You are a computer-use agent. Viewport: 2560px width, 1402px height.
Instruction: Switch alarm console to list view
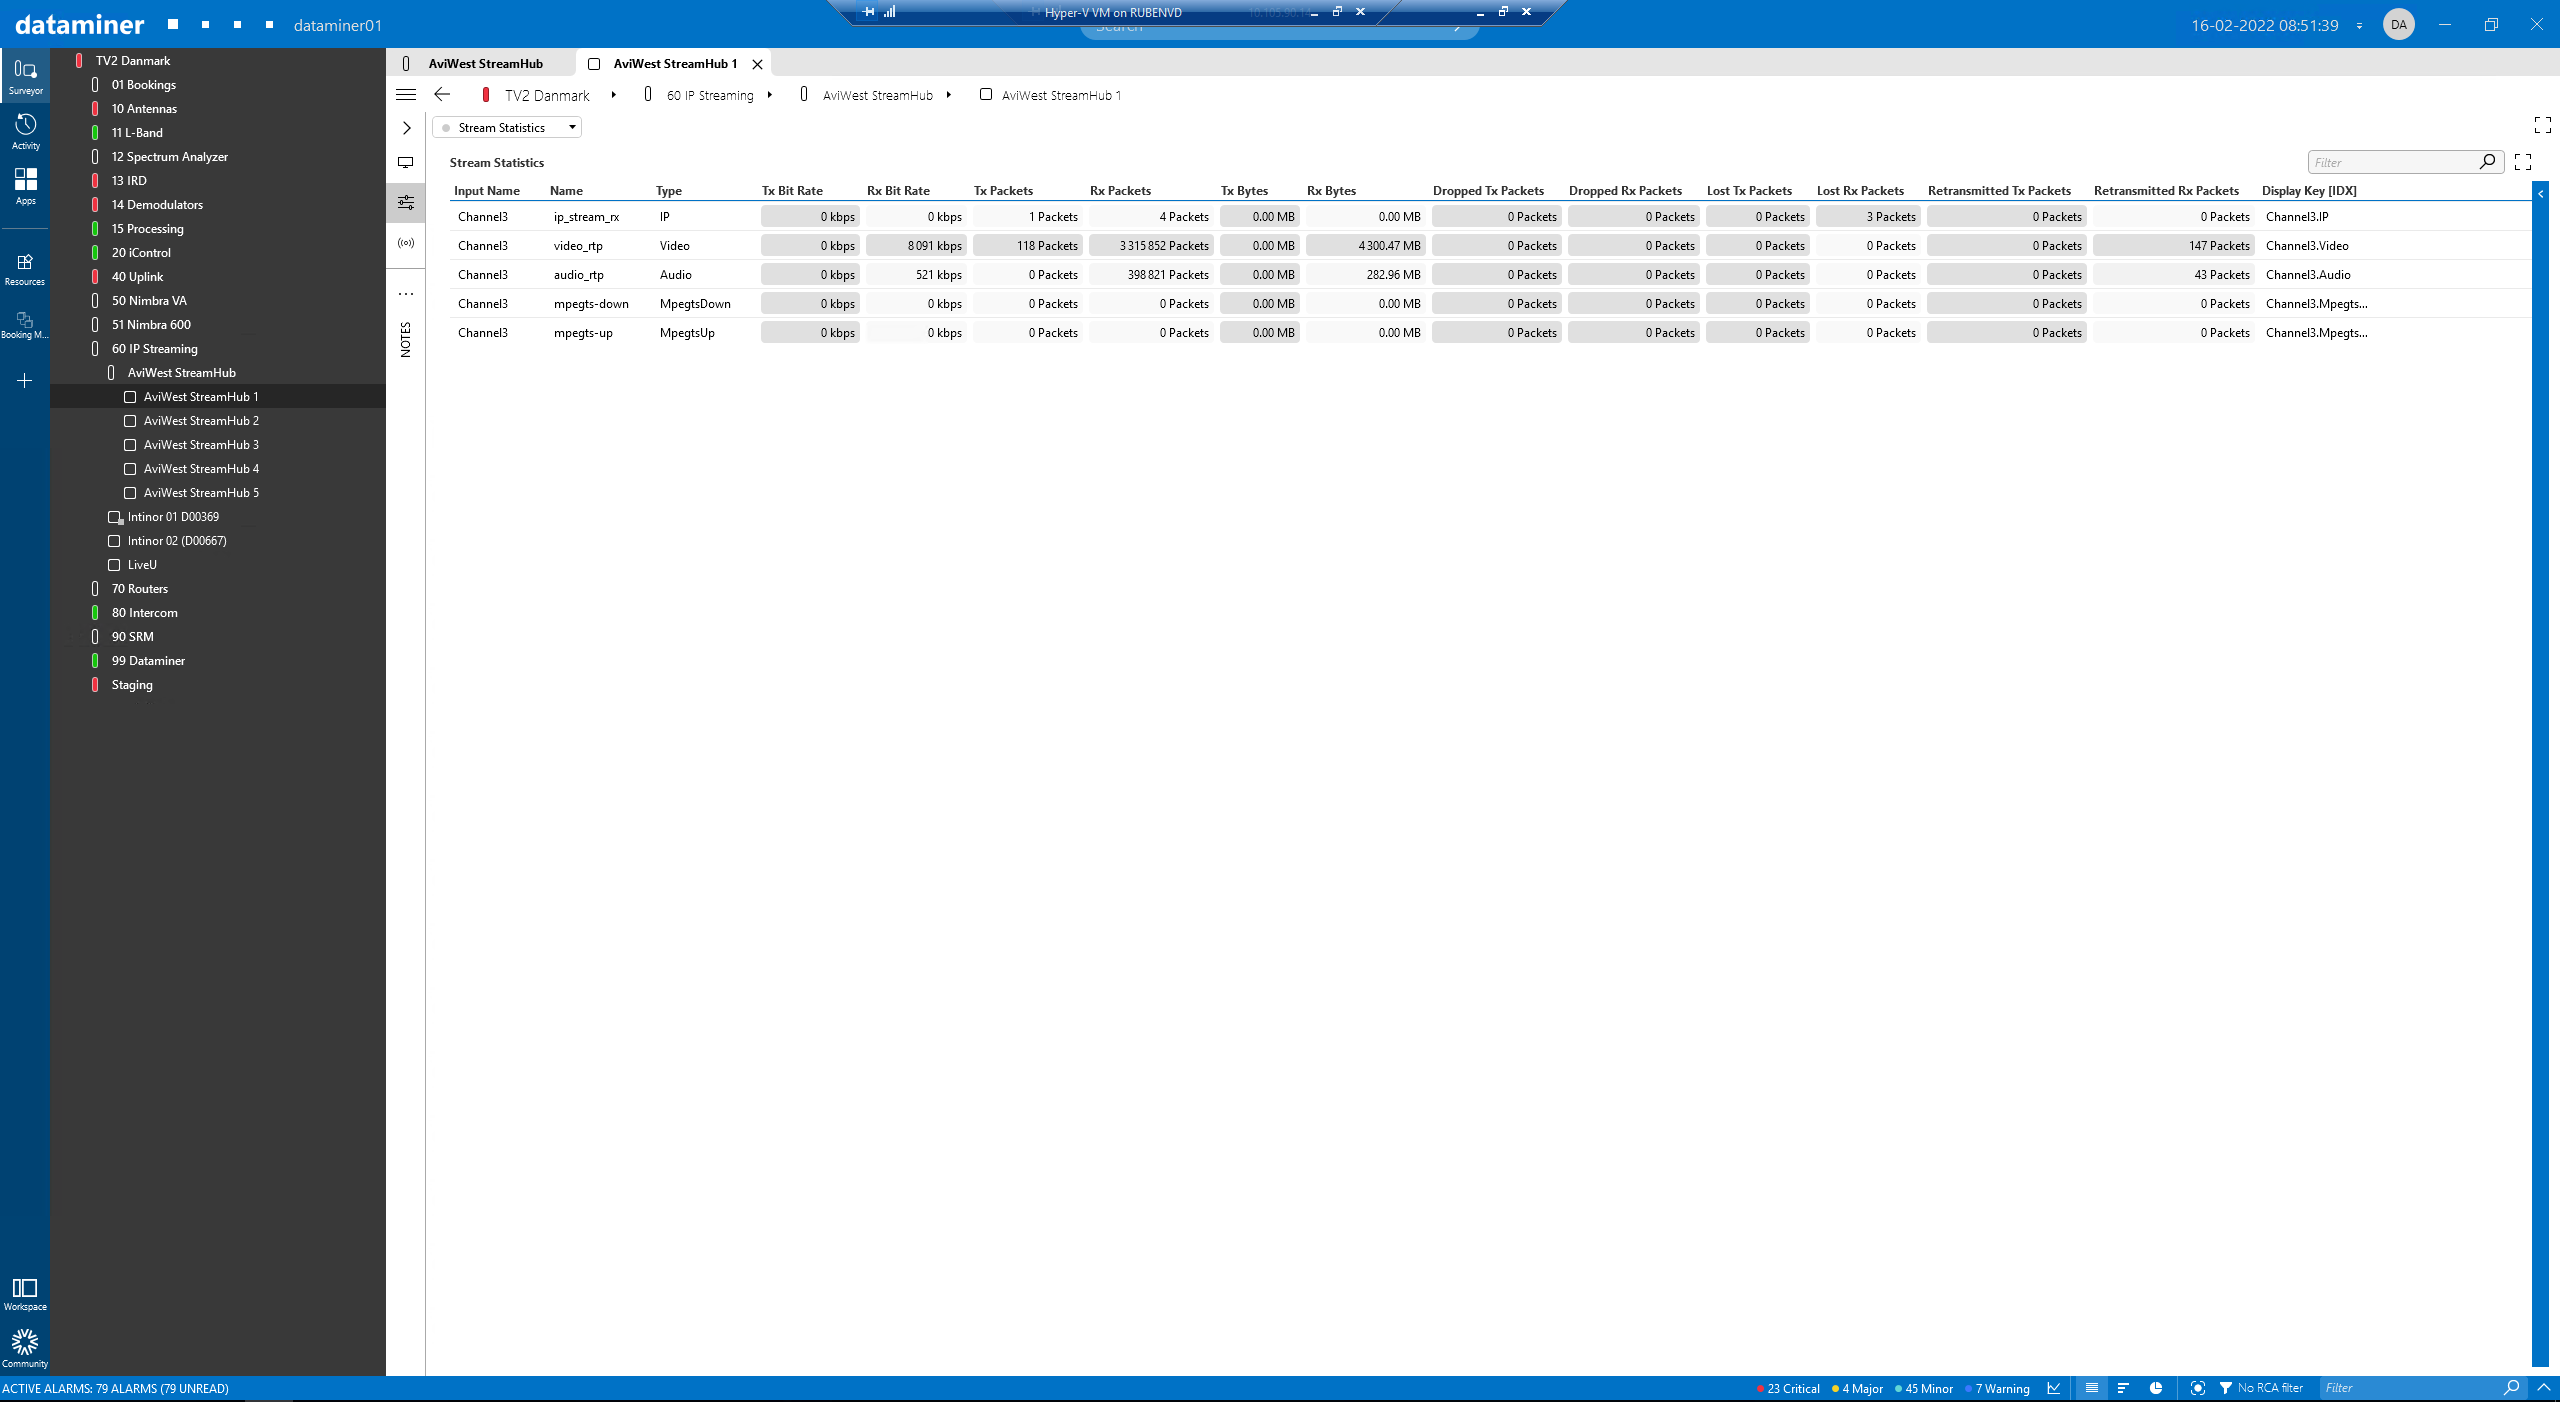pos(2091,1388)
